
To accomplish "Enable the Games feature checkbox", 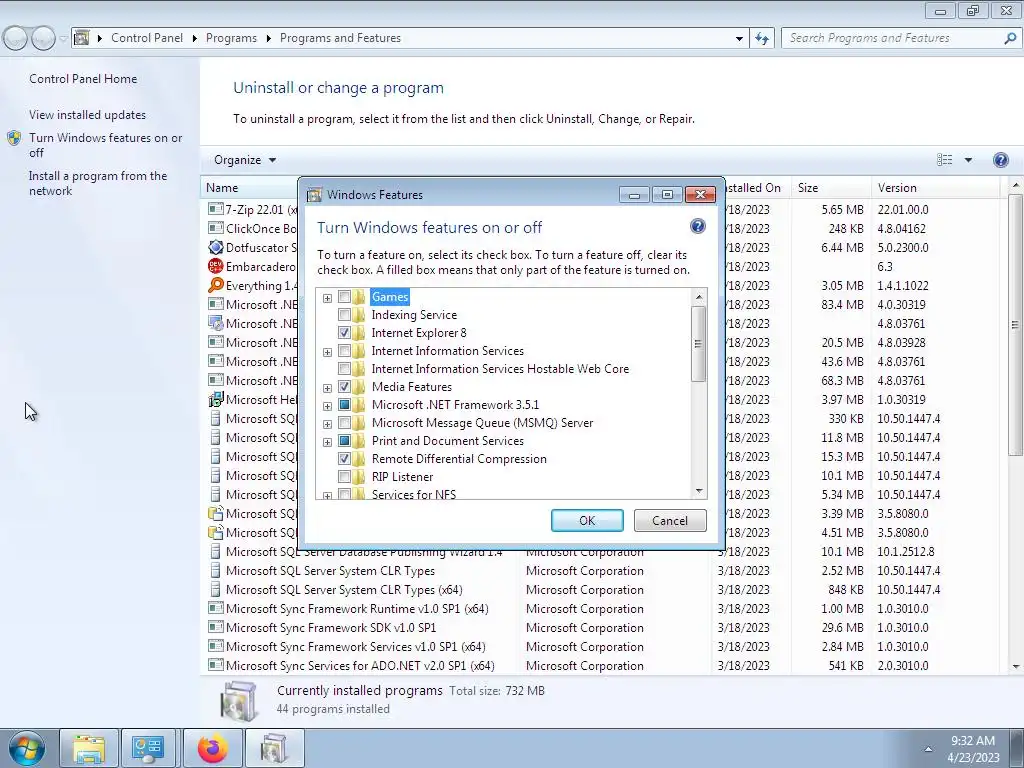I will [344, 297].
